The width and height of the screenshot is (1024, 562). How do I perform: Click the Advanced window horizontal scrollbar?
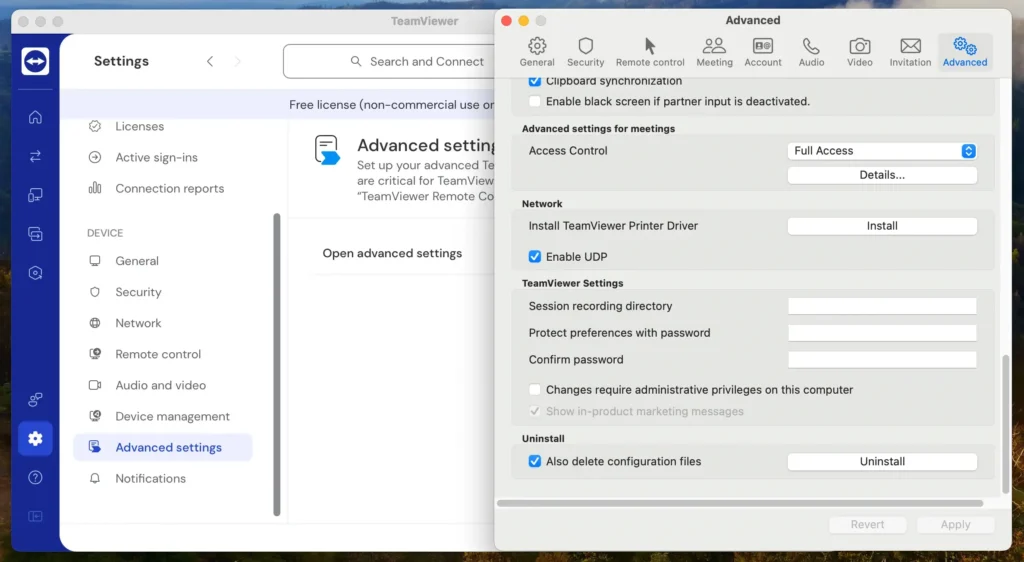point(740,503)
